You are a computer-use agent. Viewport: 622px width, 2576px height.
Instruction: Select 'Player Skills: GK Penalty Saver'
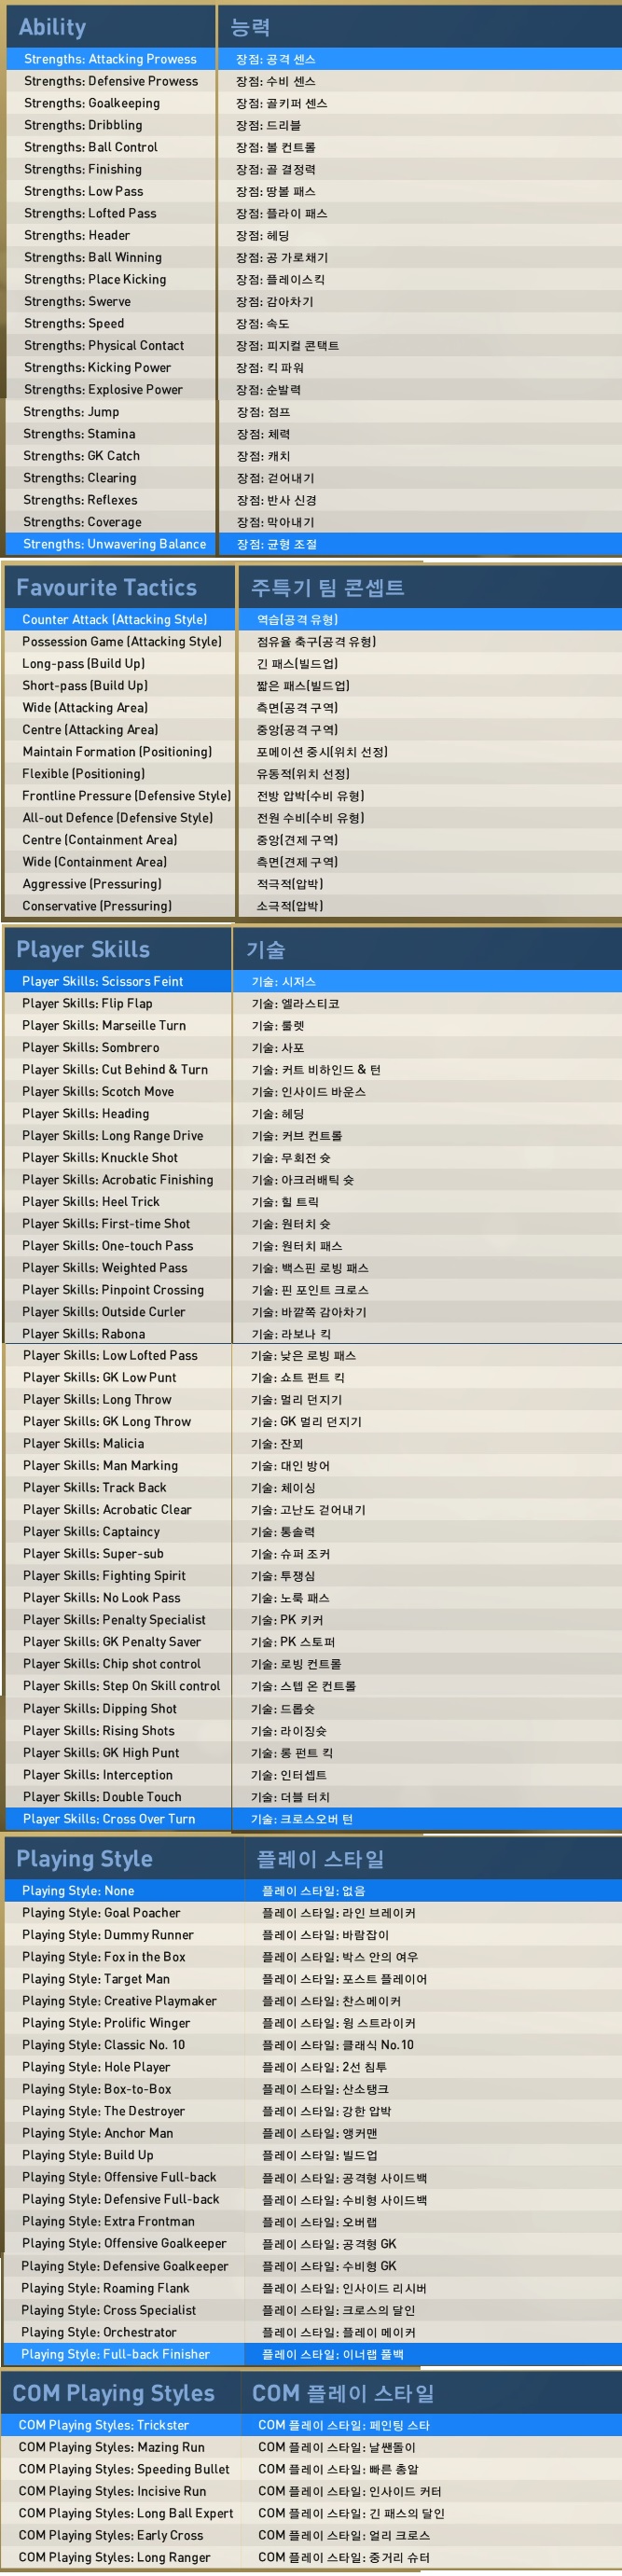pos(111,1642)
